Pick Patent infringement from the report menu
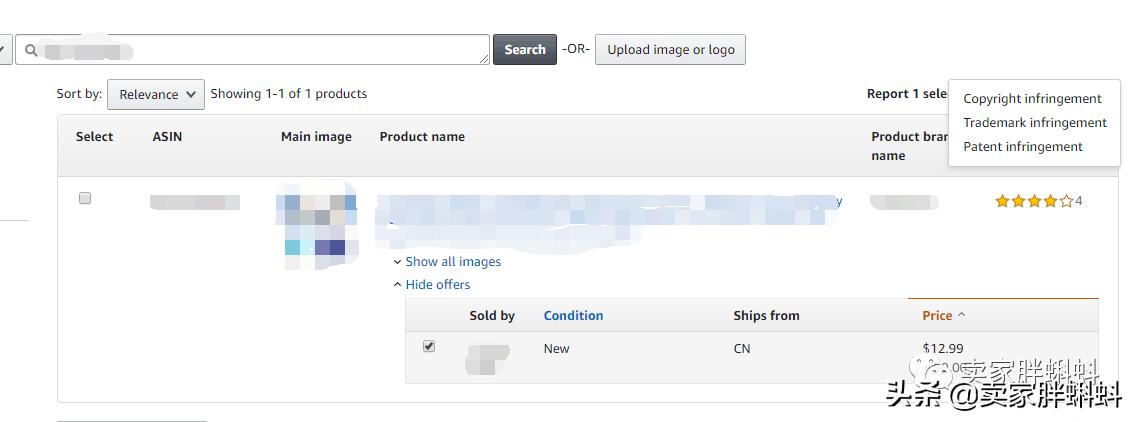The image size is (1136, 422). (x=1023, y=147)
